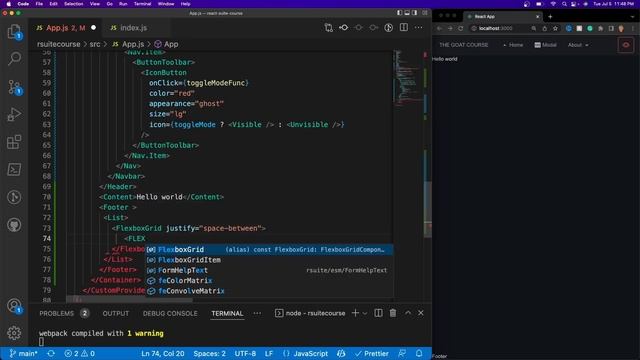The height and width of the screenshot is (360, 640).
Task: Select the feConvolveMatrix autocomplete suggestion
Action: tap(269, 291)
